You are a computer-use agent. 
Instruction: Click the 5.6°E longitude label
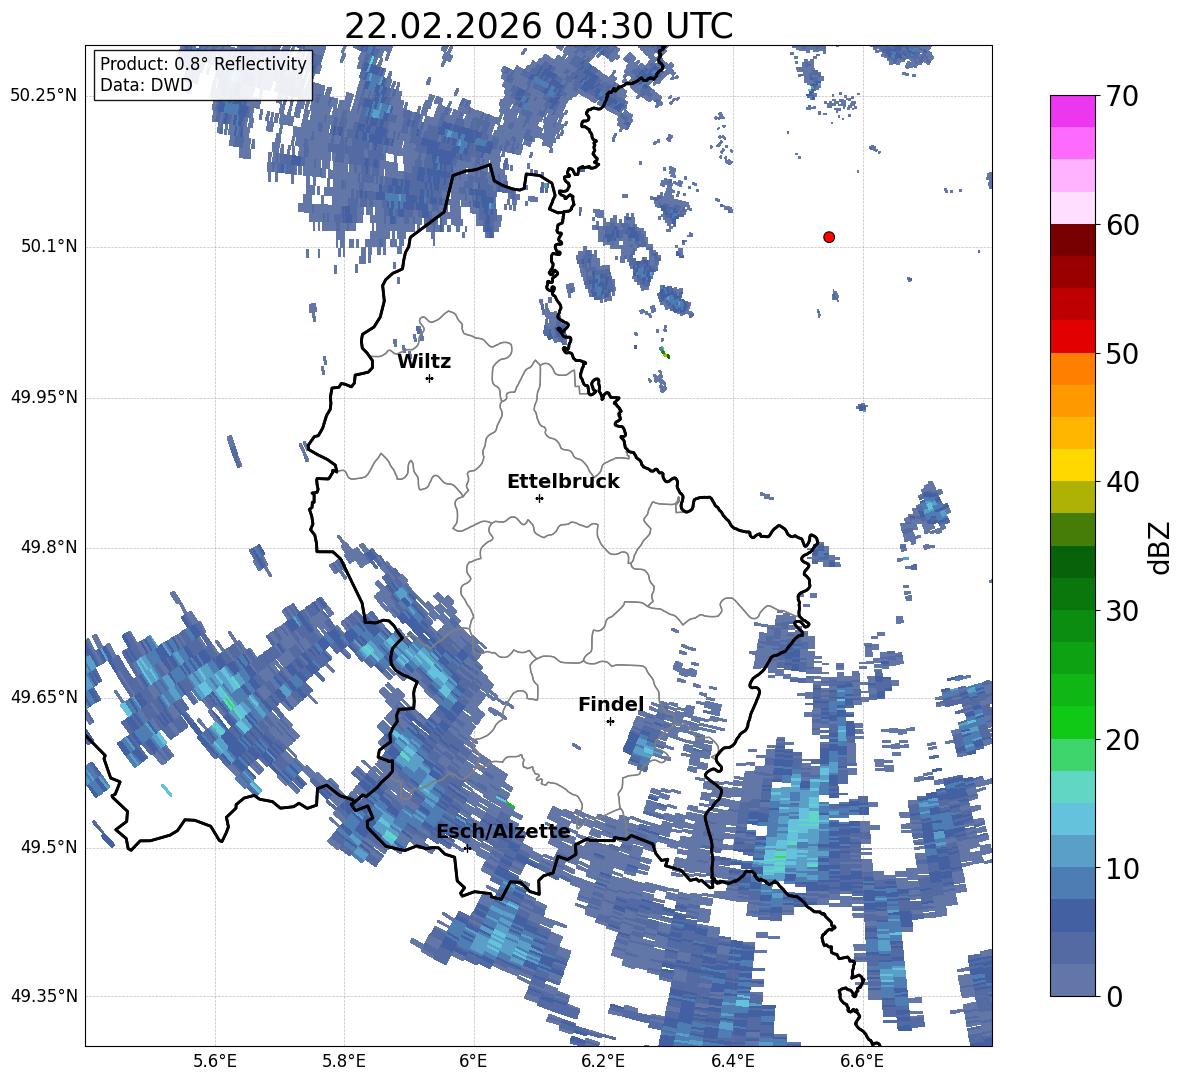pyautogui.click(x=215, y=1061)
